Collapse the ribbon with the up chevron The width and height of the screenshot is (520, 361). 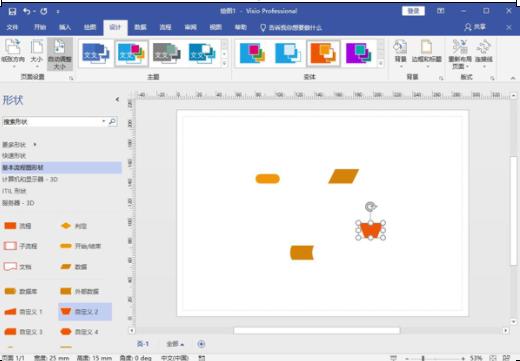pyautogui.click(x=513, y=78)
